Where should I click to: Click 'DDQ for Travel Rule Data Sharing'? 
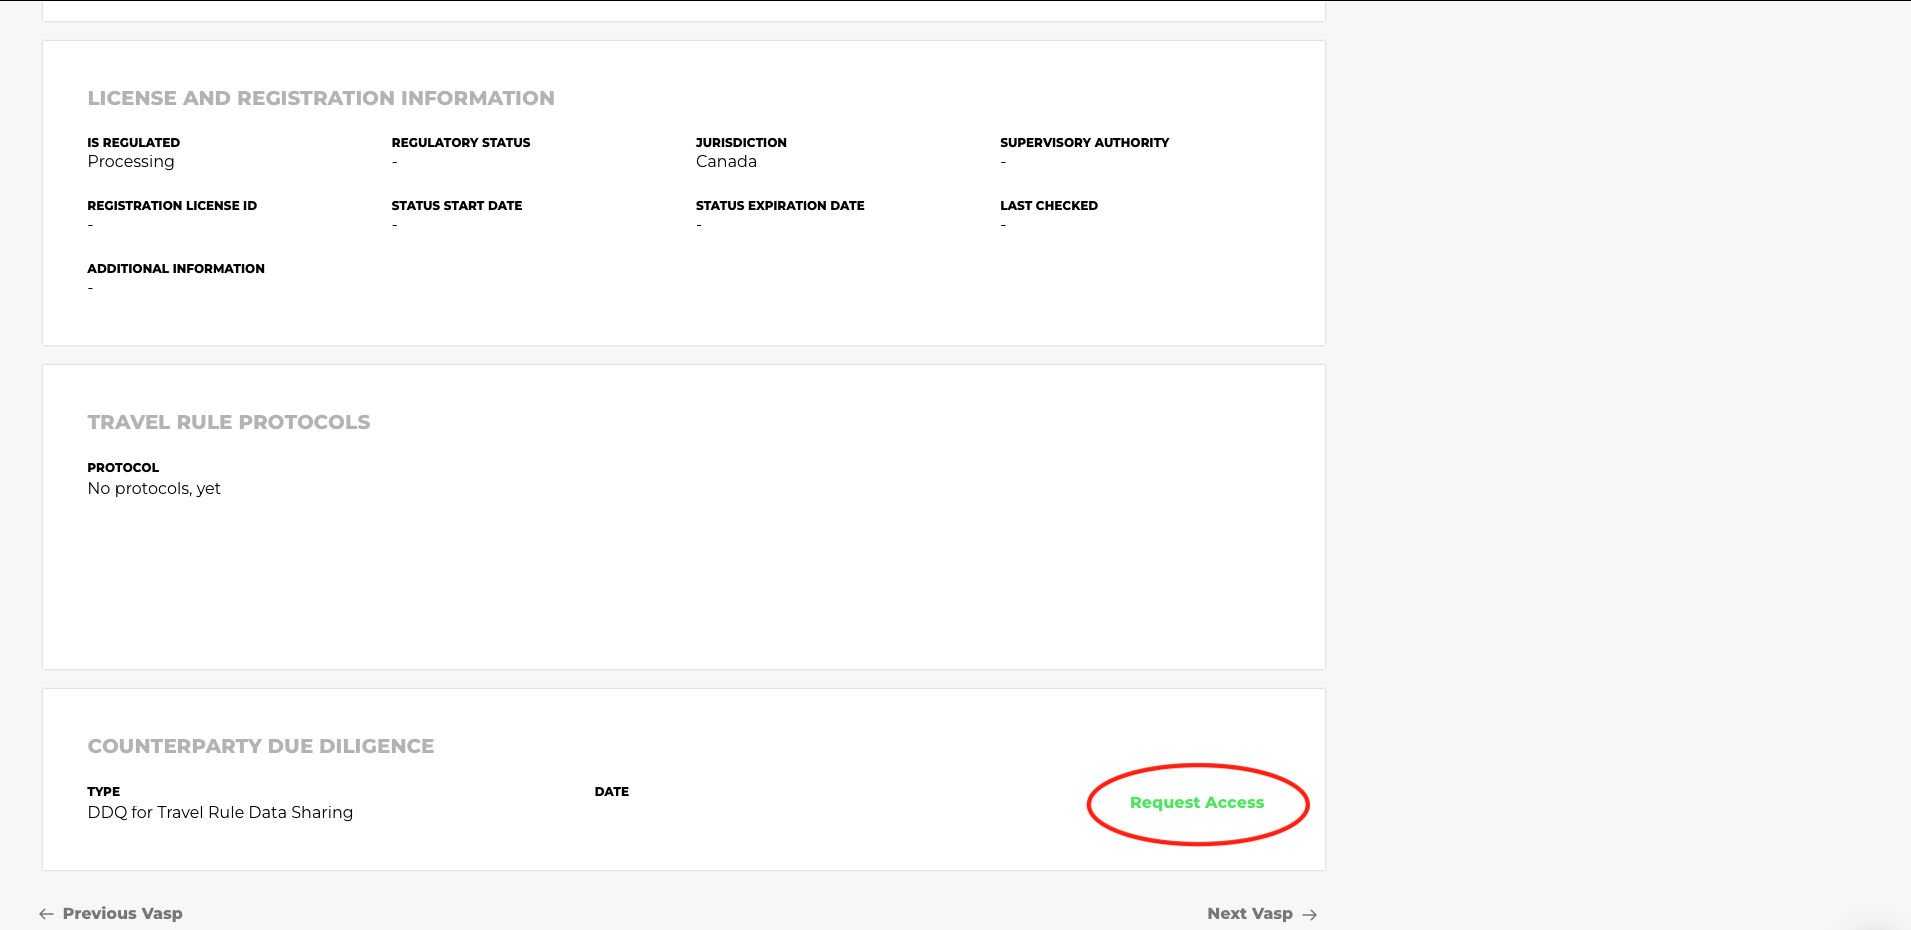pos(220,812)
